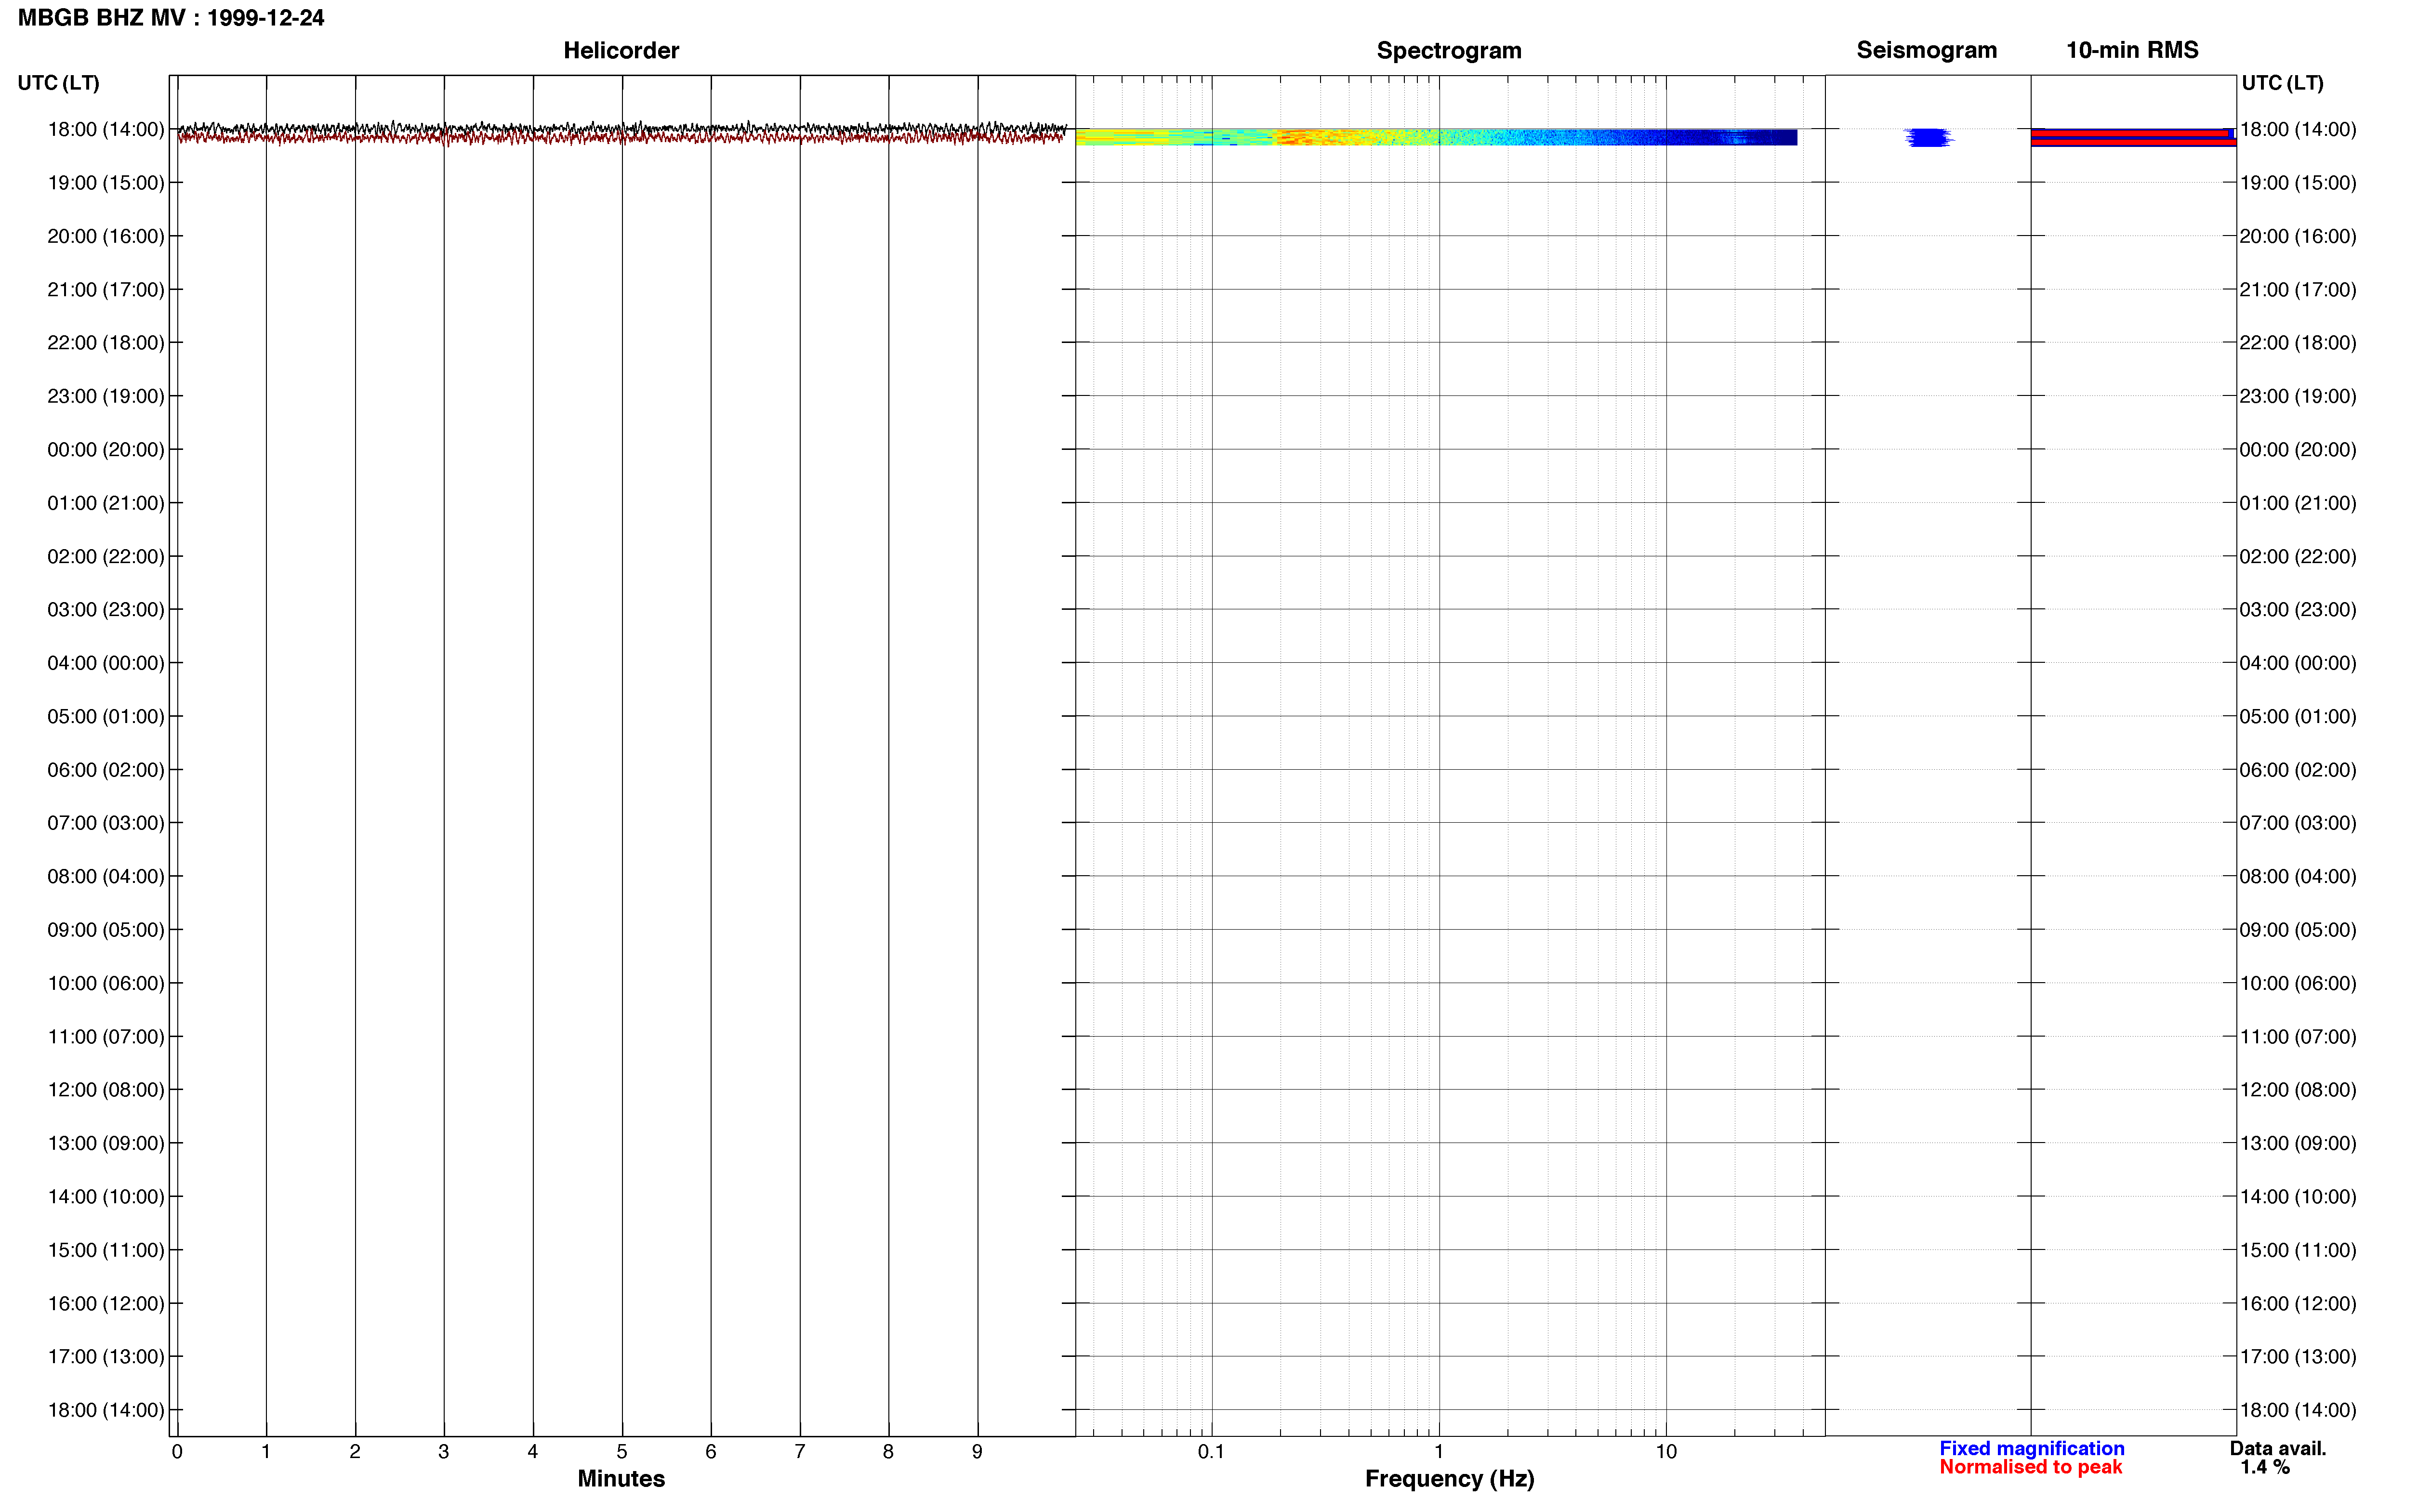
Task: Click the "Frequency (Hz)" x-axis label
Action: 1449,1479
